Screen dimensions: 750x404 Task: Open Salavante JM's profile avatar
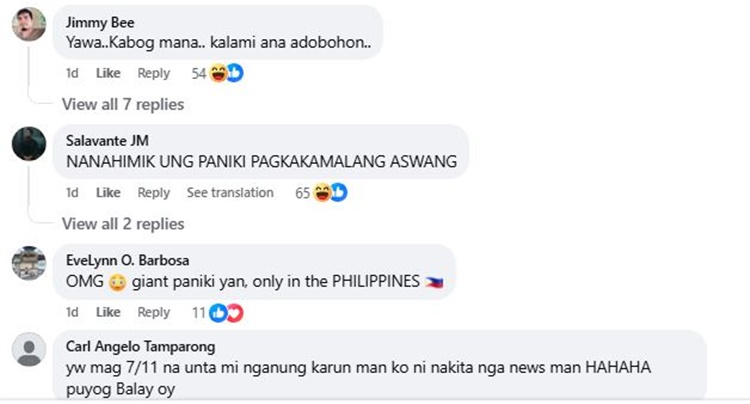29,143
